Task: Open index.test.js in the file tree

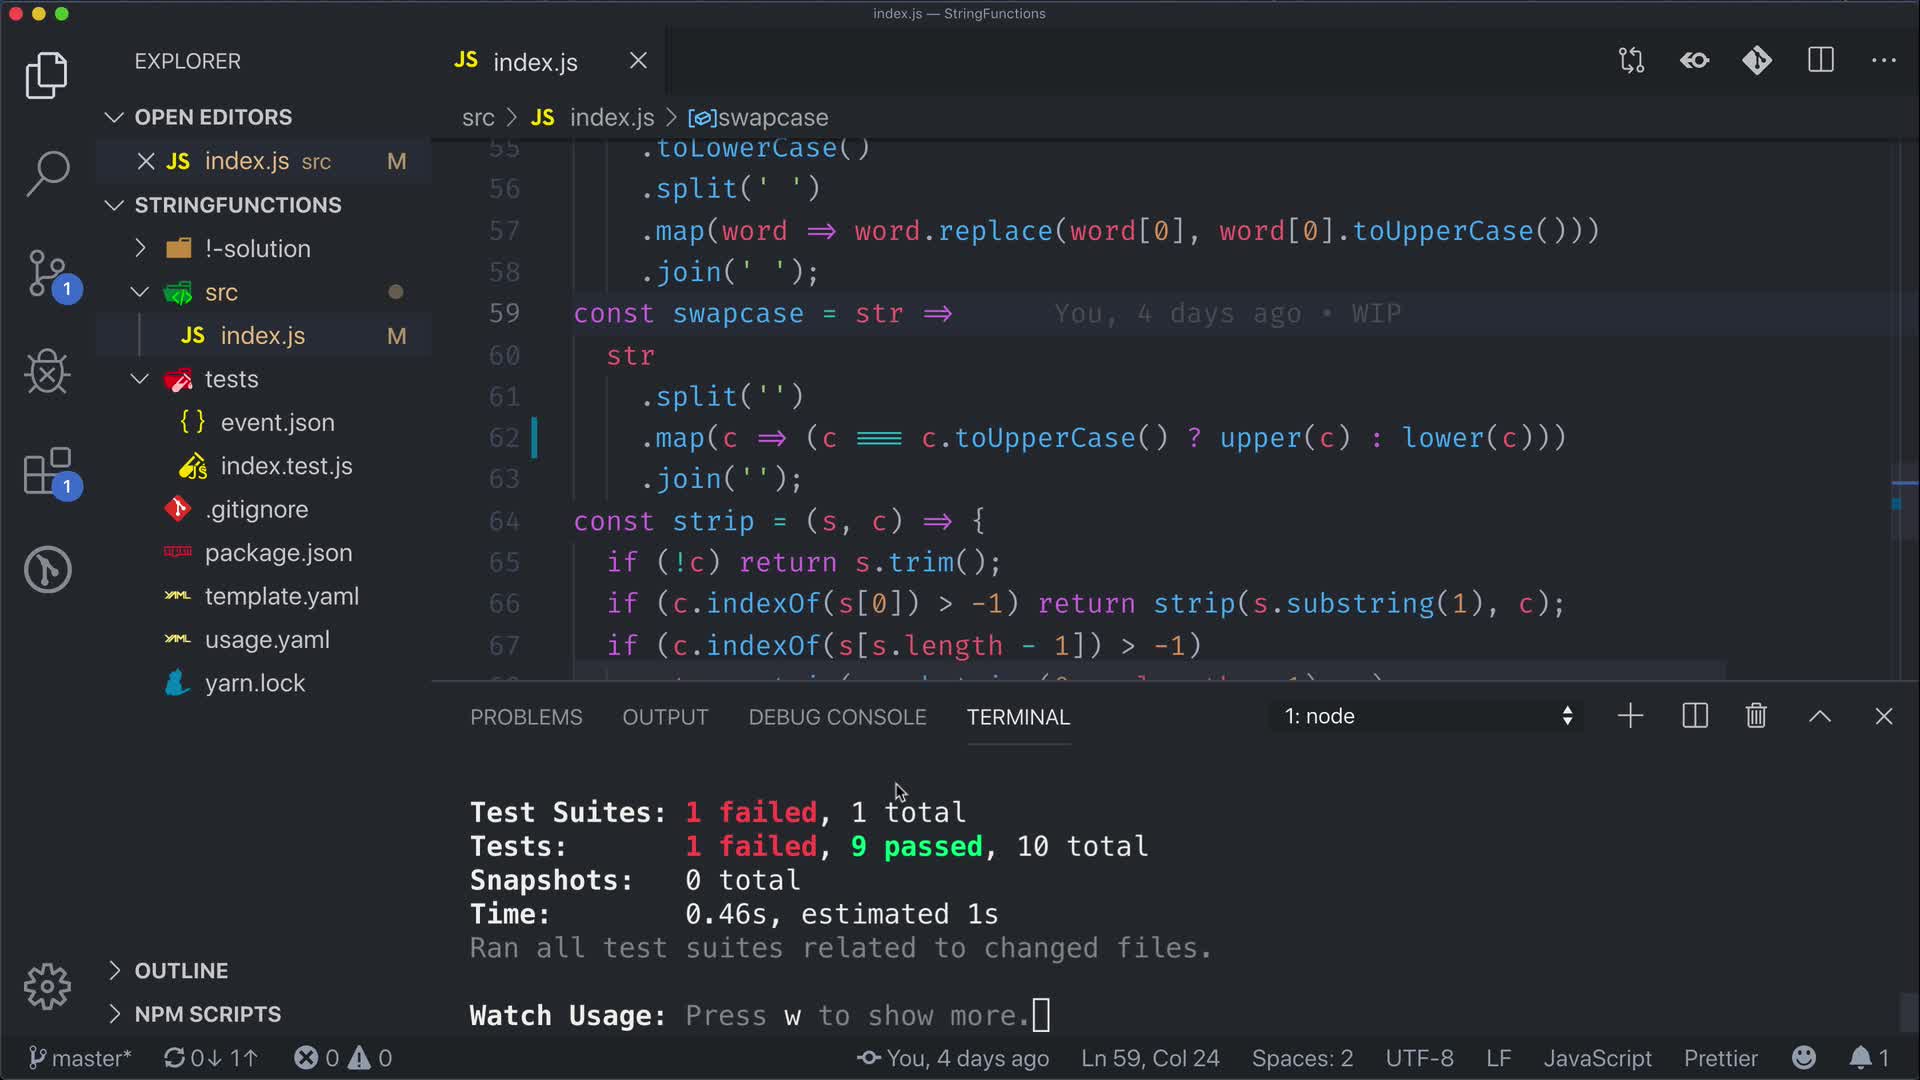Action: [x=286, y=466]
